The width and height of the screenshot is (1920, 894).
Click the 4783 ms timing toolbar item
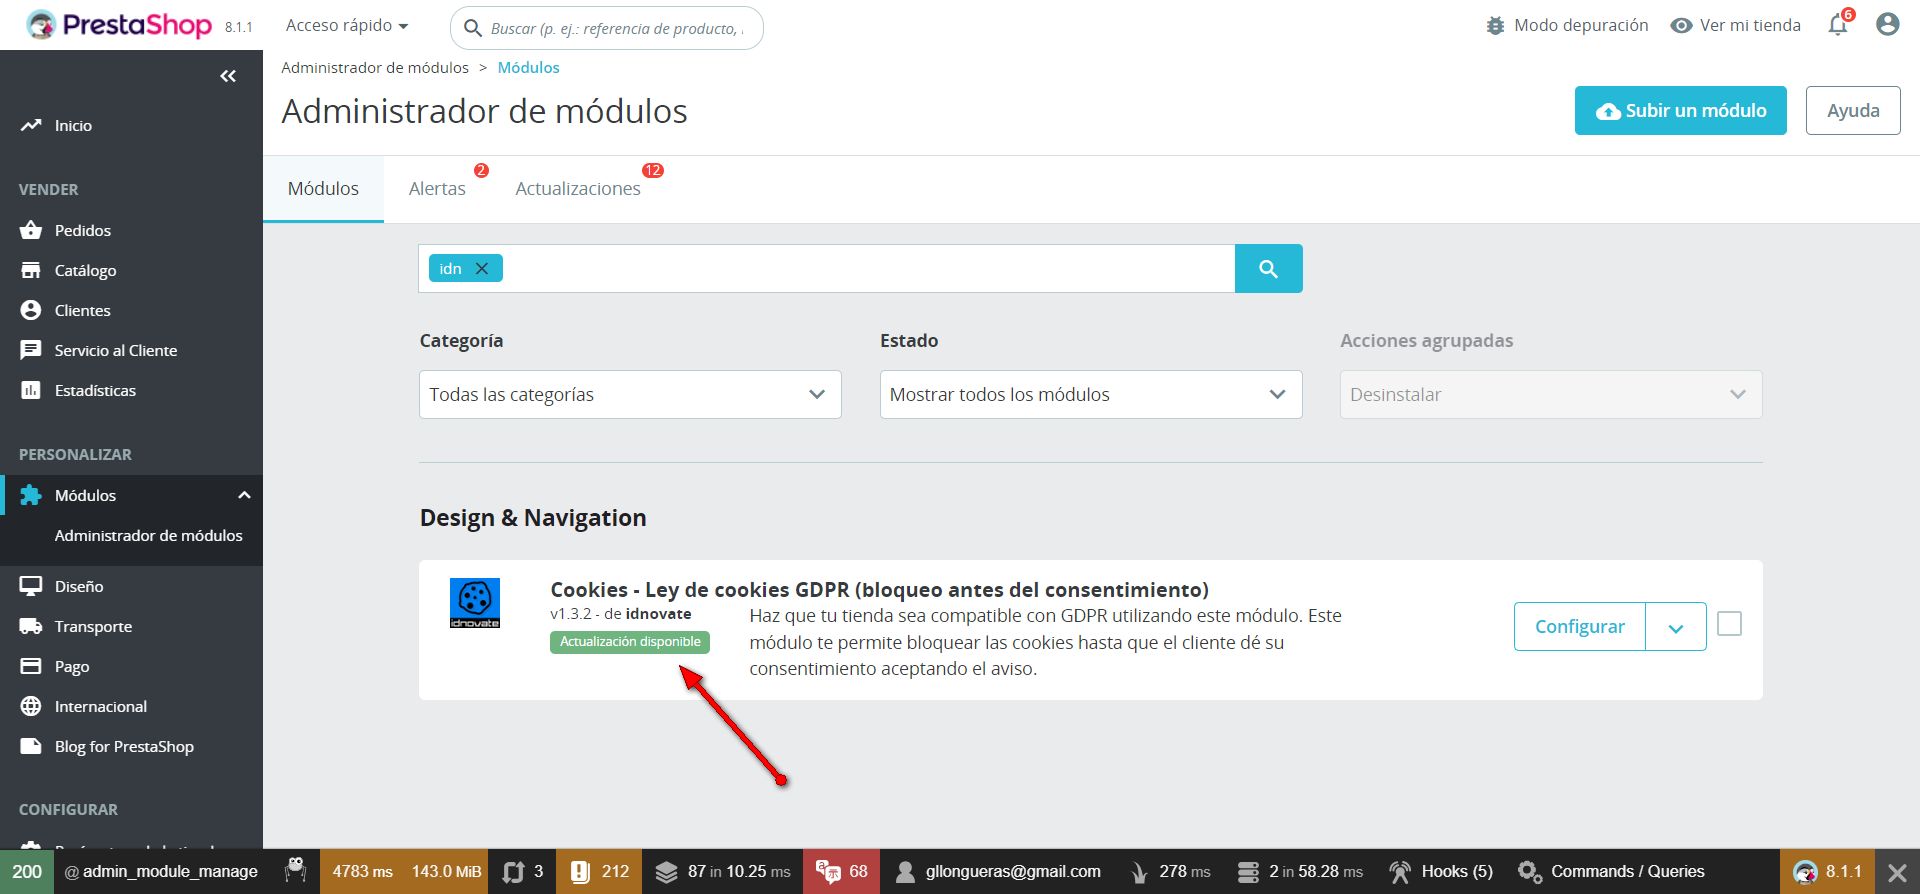[363, 872]
